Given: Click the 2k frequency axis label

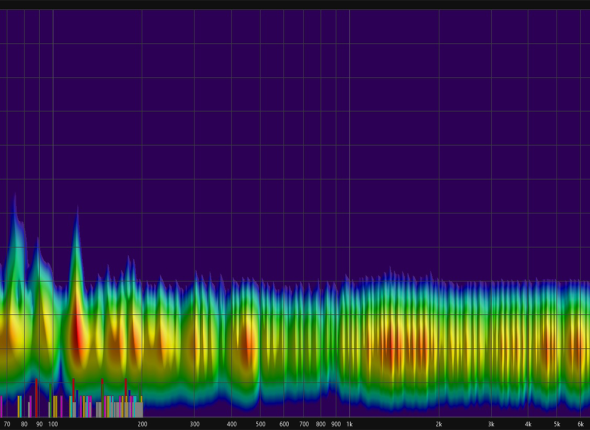Looking at the screenshot, I should pyautogui.click(x=439, y=424).
